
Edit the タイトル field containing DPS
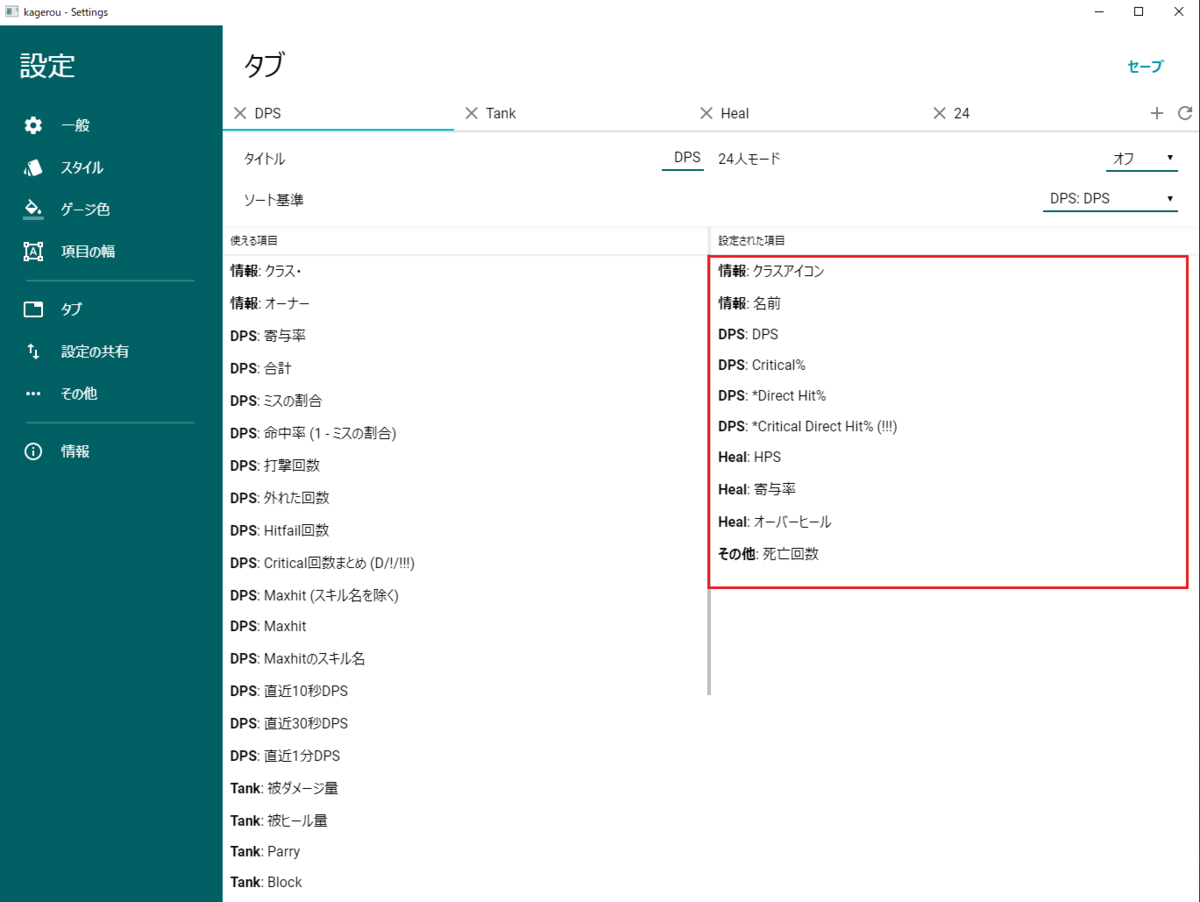(x=682, y=158)
